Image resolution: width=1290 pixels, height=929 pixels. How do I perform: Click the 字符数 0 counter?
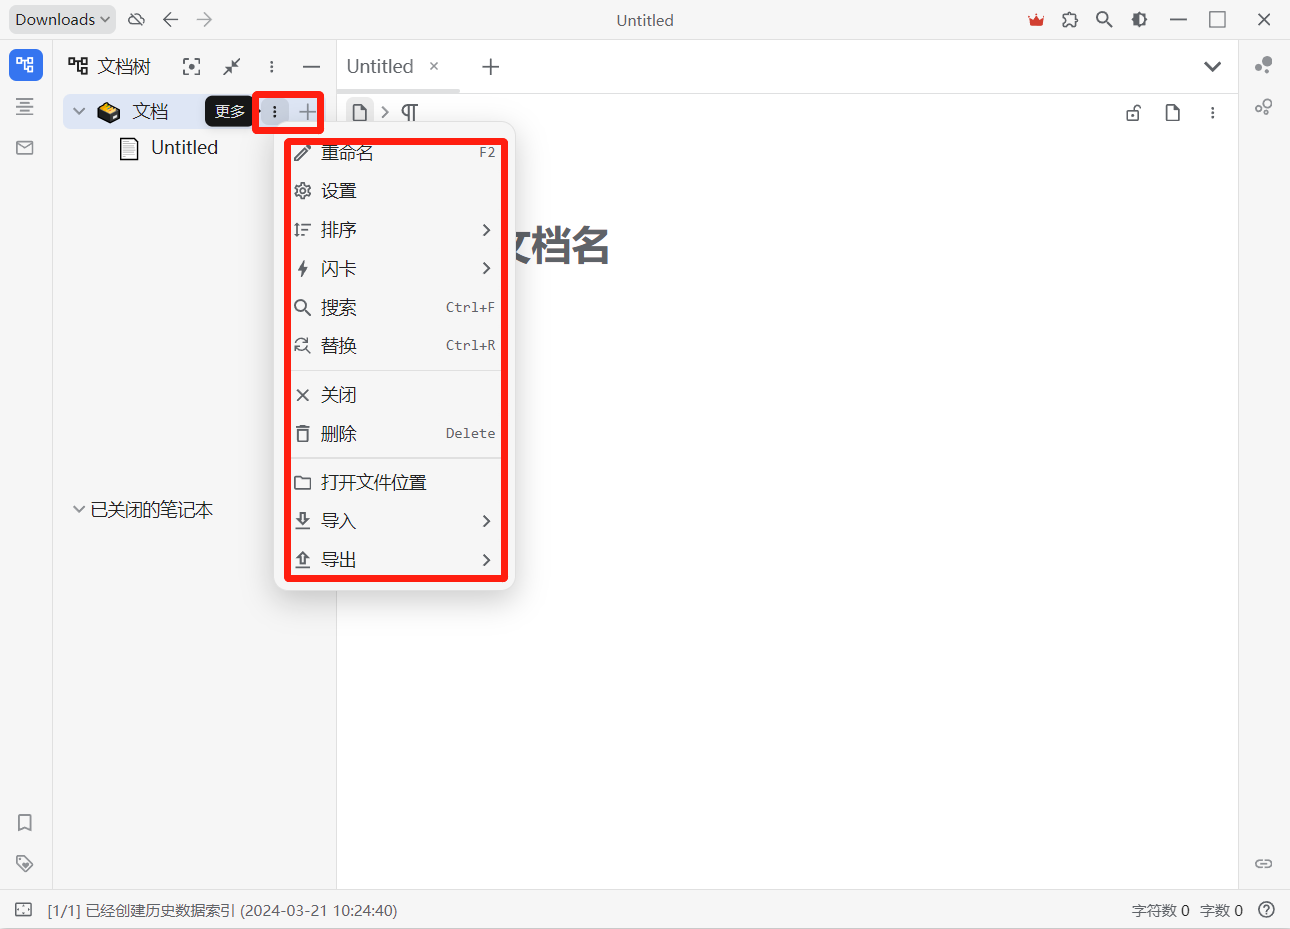pyautogui.click(x=1161, y=910)
